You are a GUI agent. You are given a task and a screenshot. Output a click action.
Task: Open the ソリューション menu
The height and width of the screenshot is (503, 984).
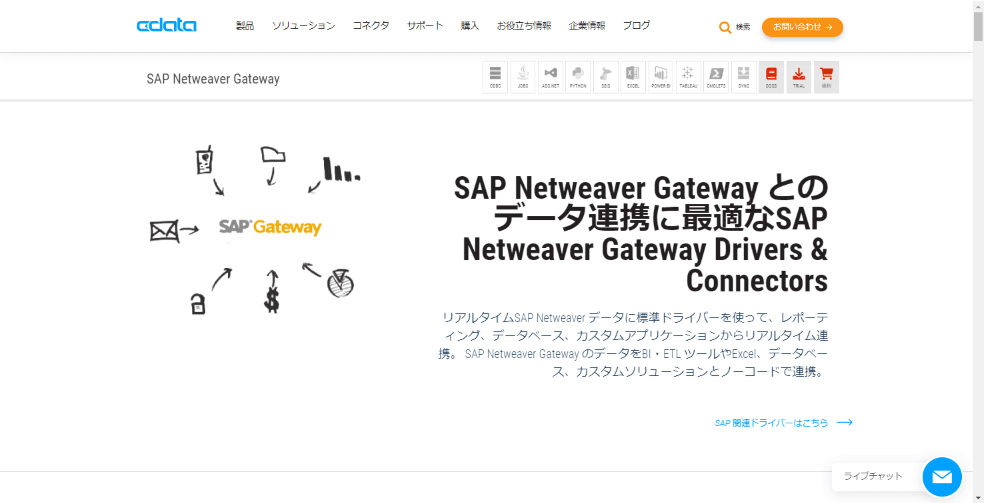pos(304,26)
